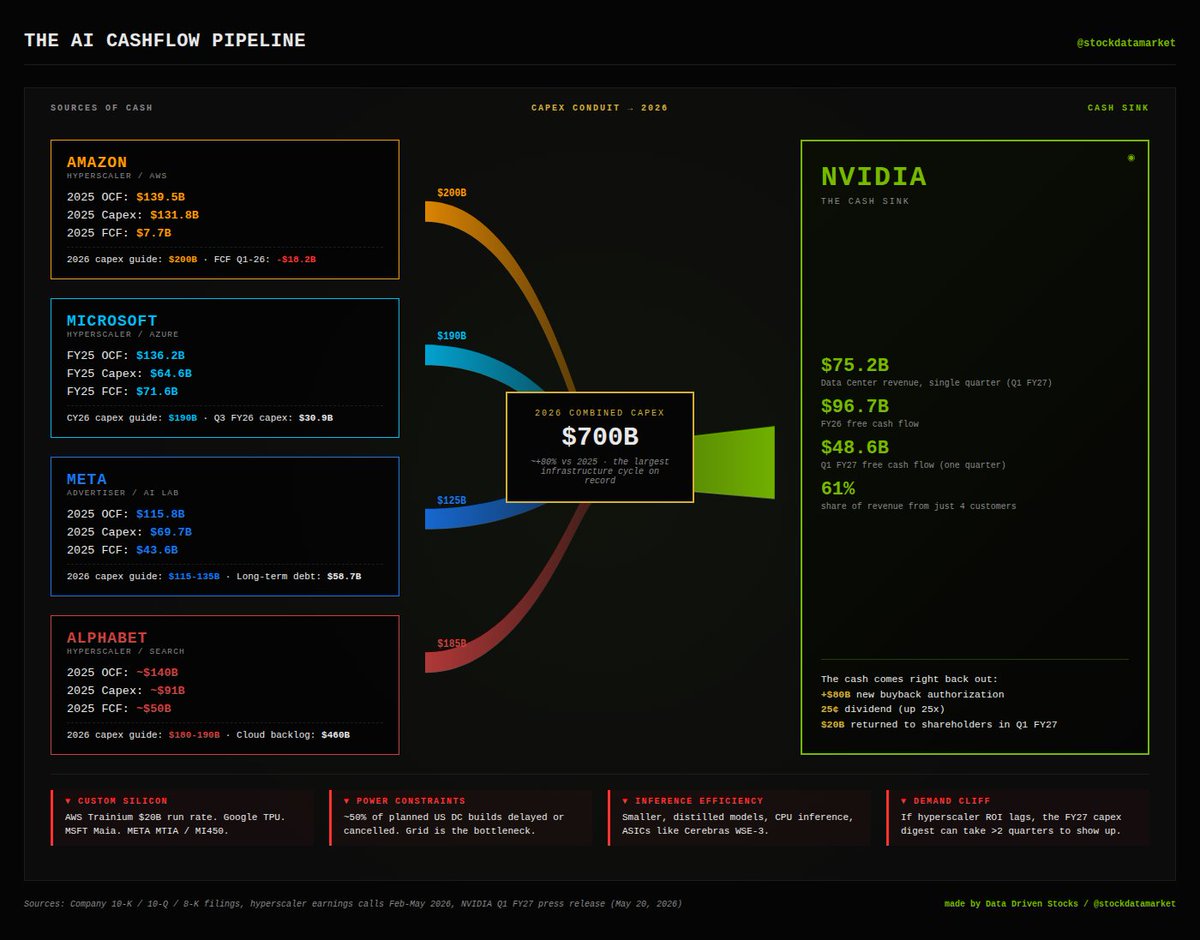
Task: Click the CUSTOM SILICON risk card title
Action: coord(123,801)
